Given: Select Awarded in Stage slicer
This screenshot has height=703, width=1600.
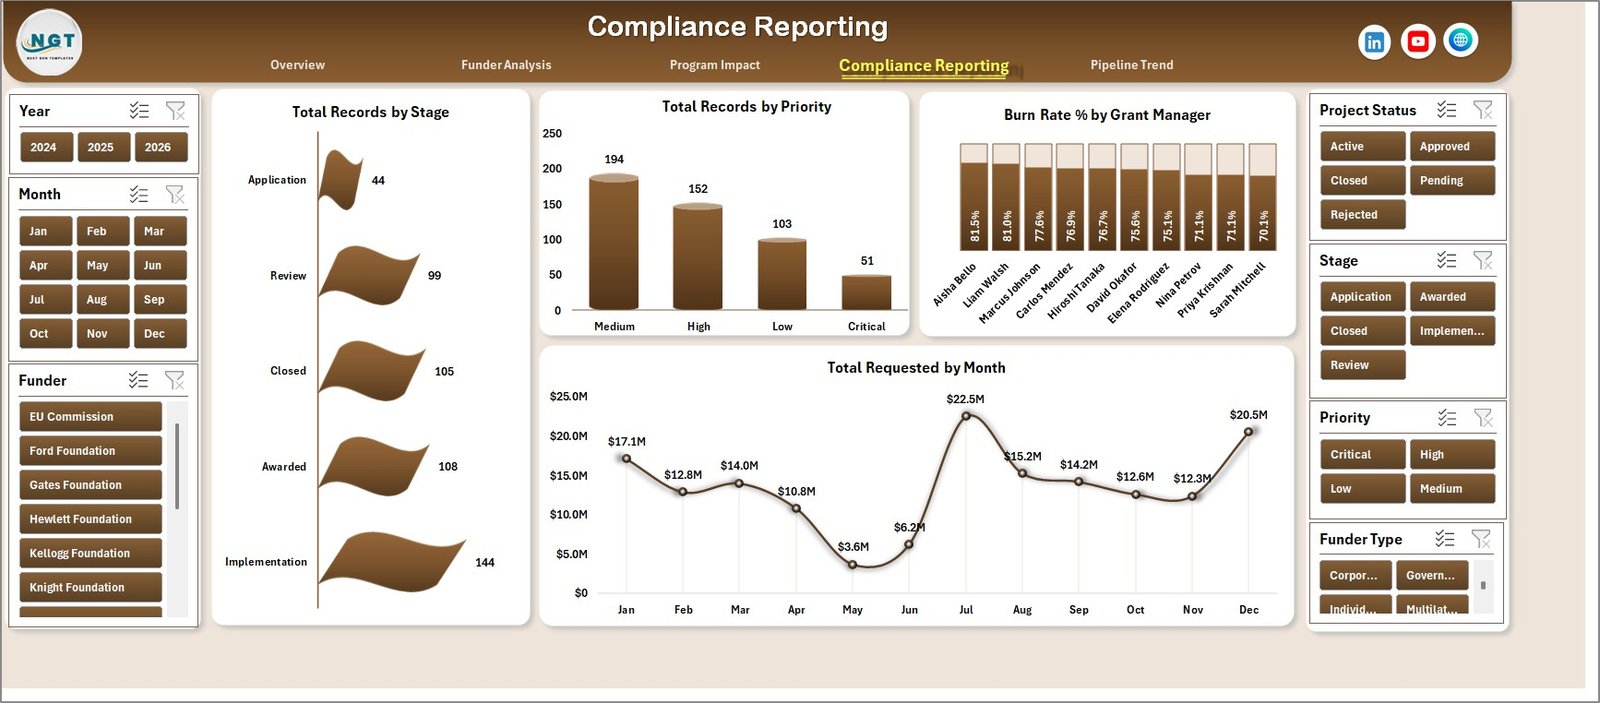Looking at the screenshot, I should 1452,296.
